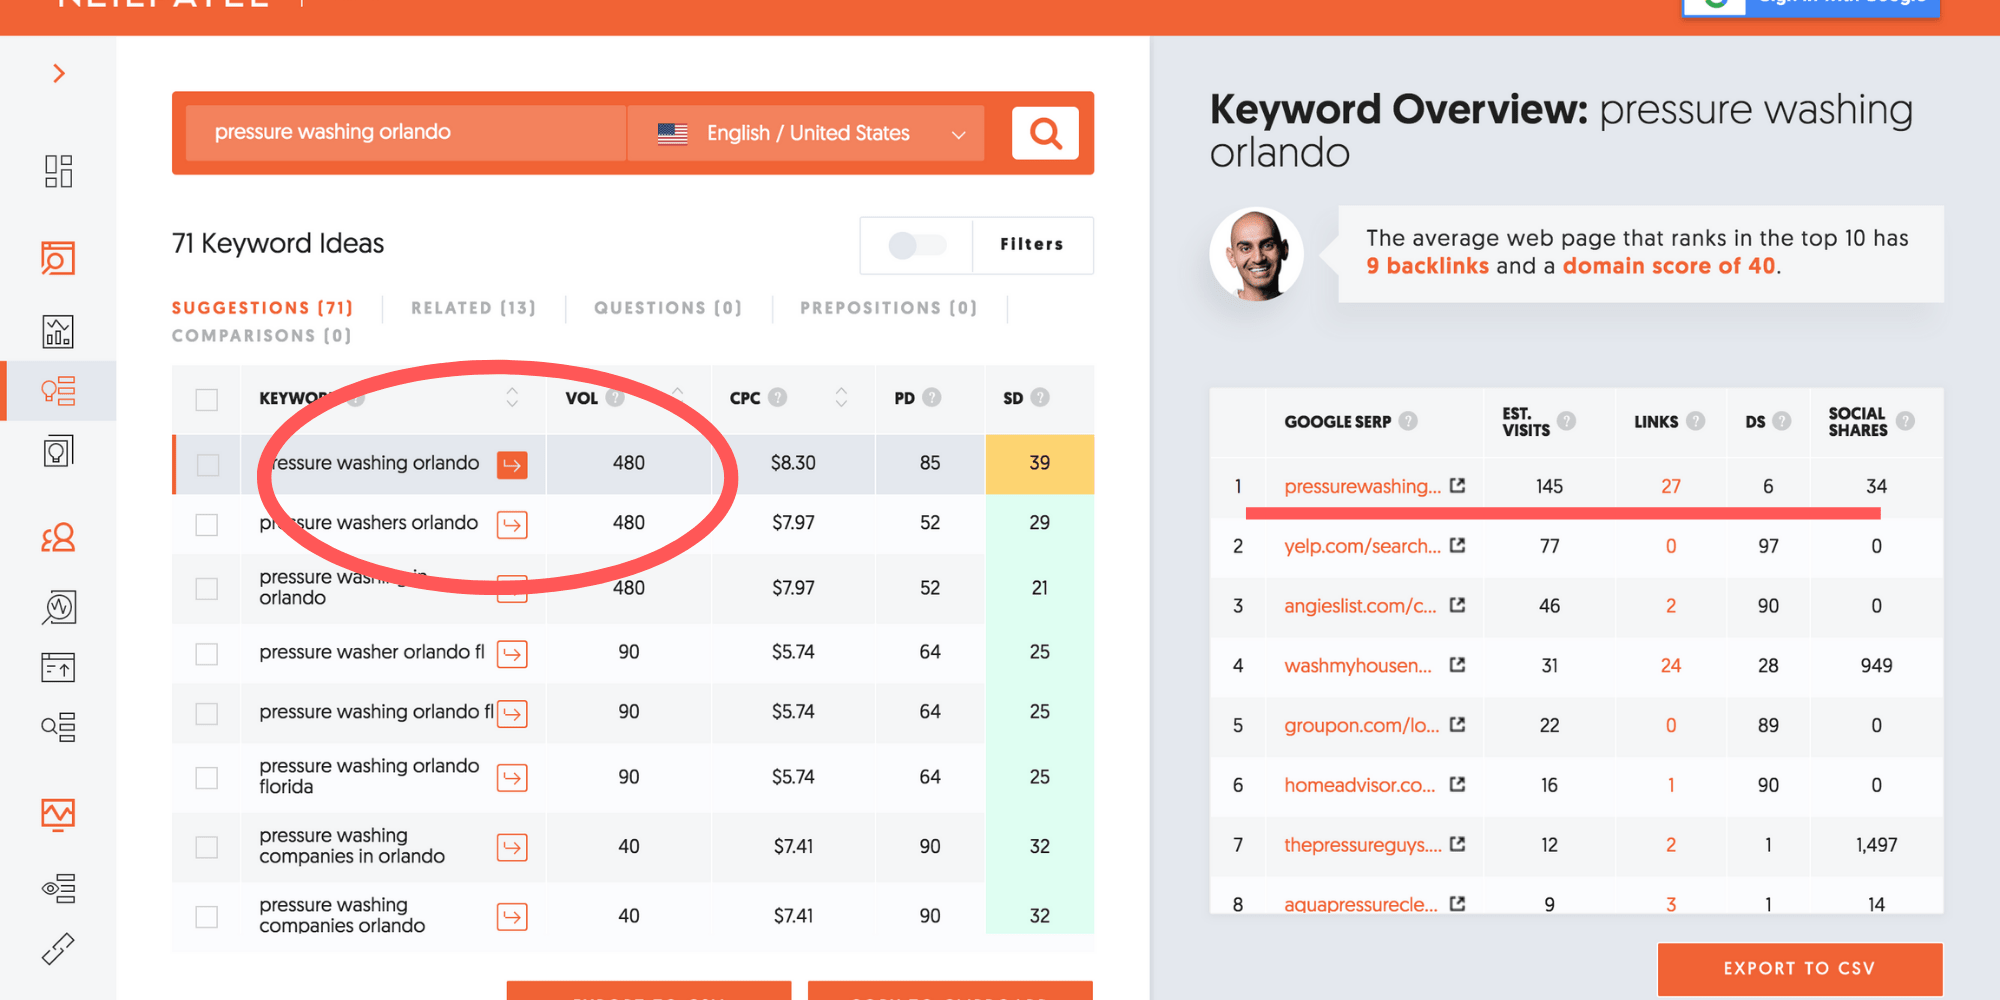Open the pressurewashing... SERP result link
Image resolution: width=2000 pixels, height=1000 pixels.
pyautogui.click(x=1362, y=486)
